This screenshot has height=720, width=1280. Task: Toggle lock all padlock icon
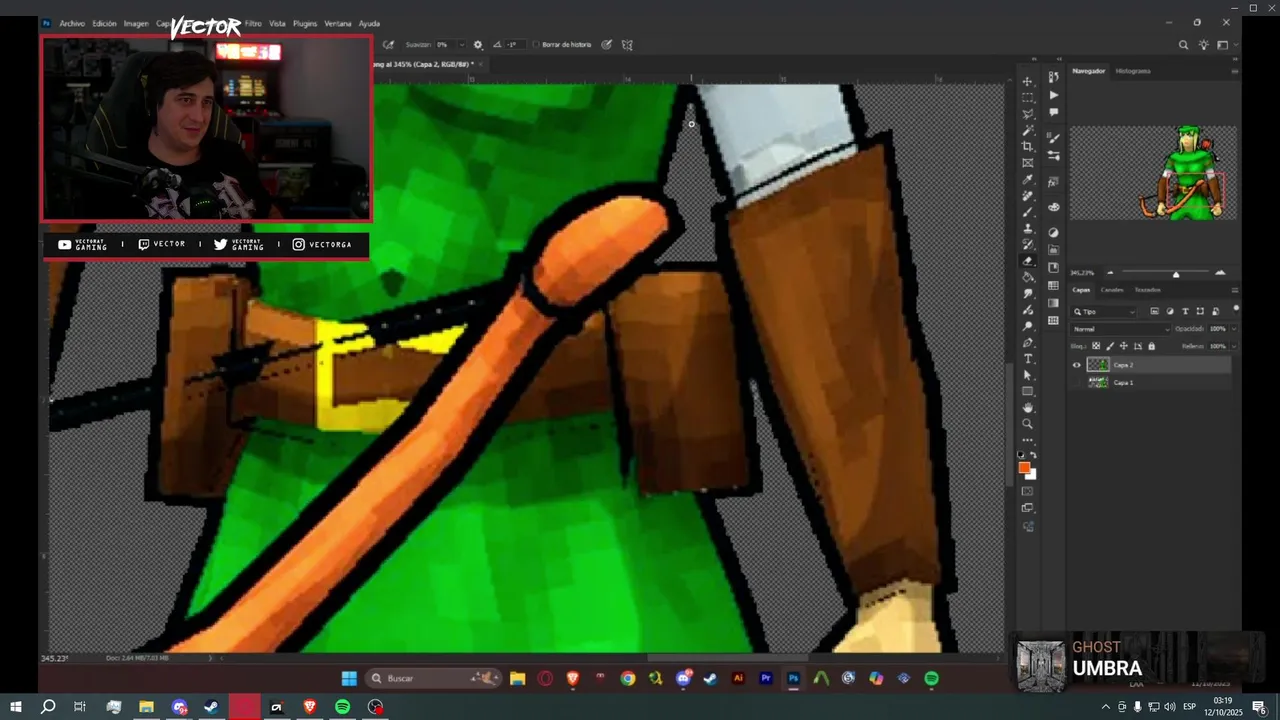(x=1152, y=346)
